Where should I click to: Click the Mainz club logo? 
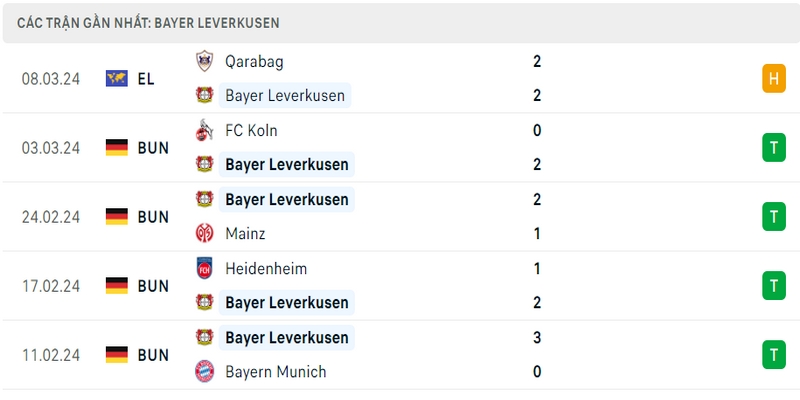[x=205, y=234]
